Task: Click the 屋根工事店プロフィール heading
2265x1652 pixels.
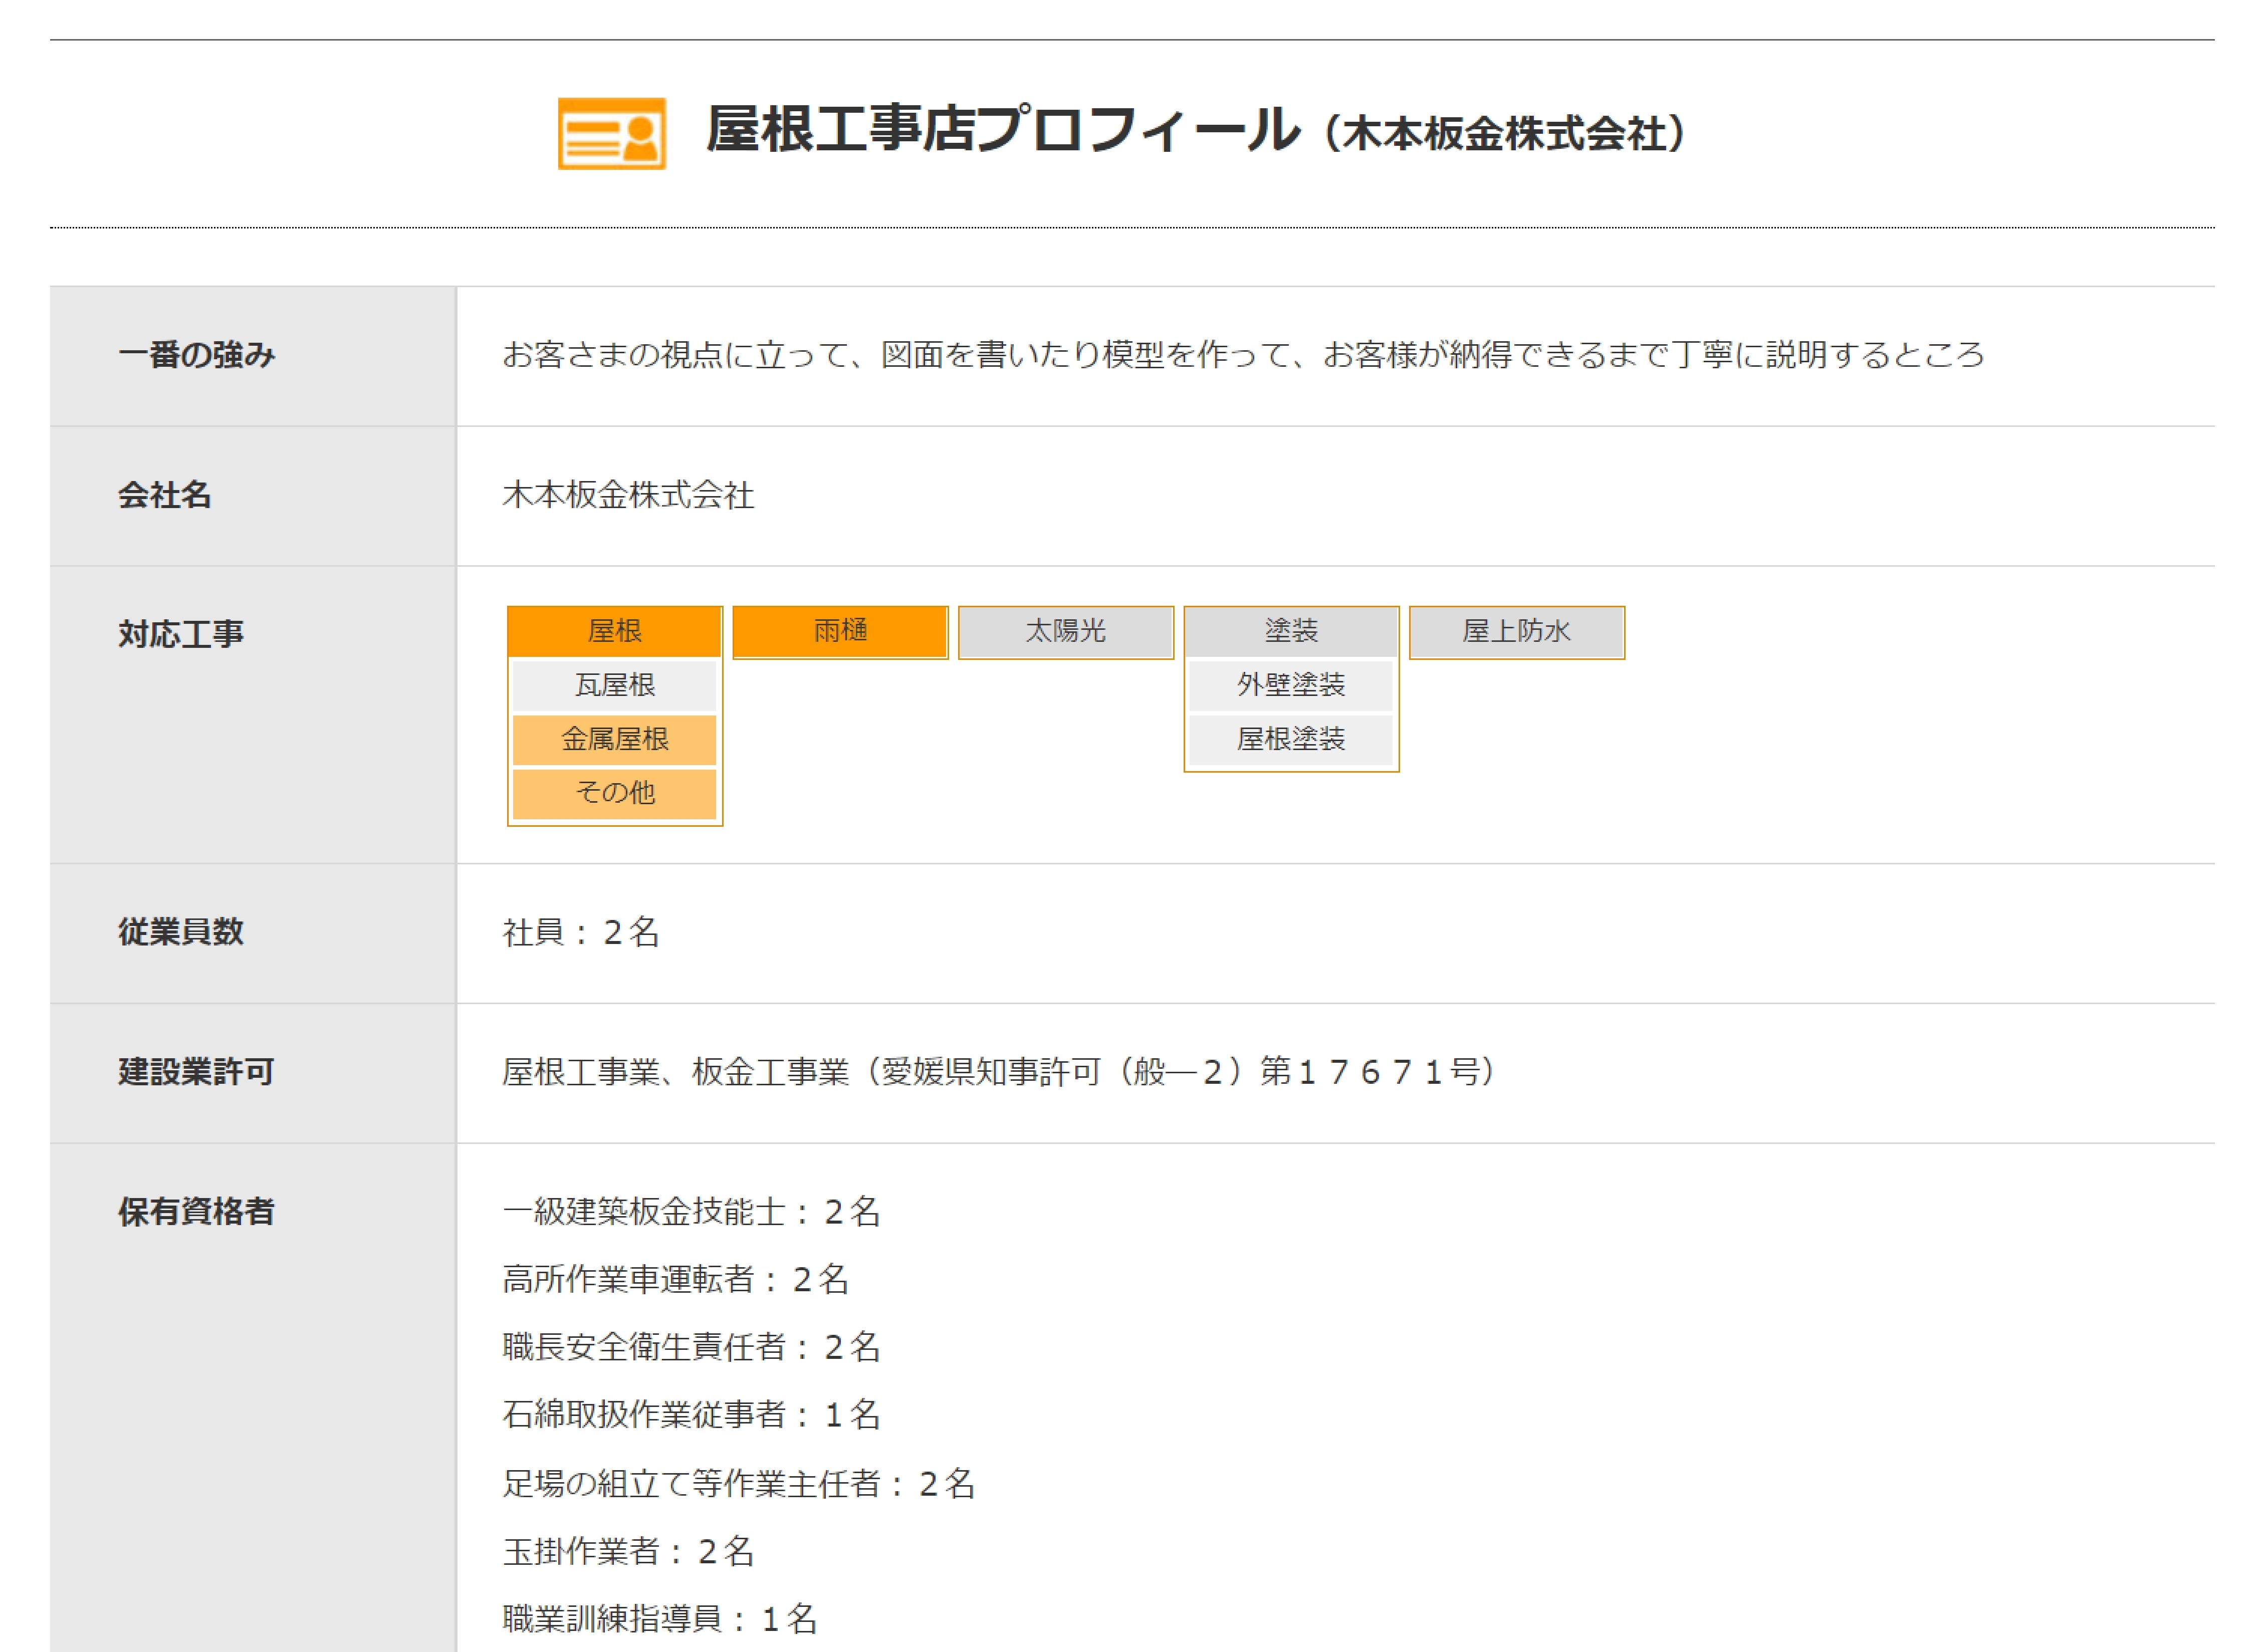Action: [1002, 130]
